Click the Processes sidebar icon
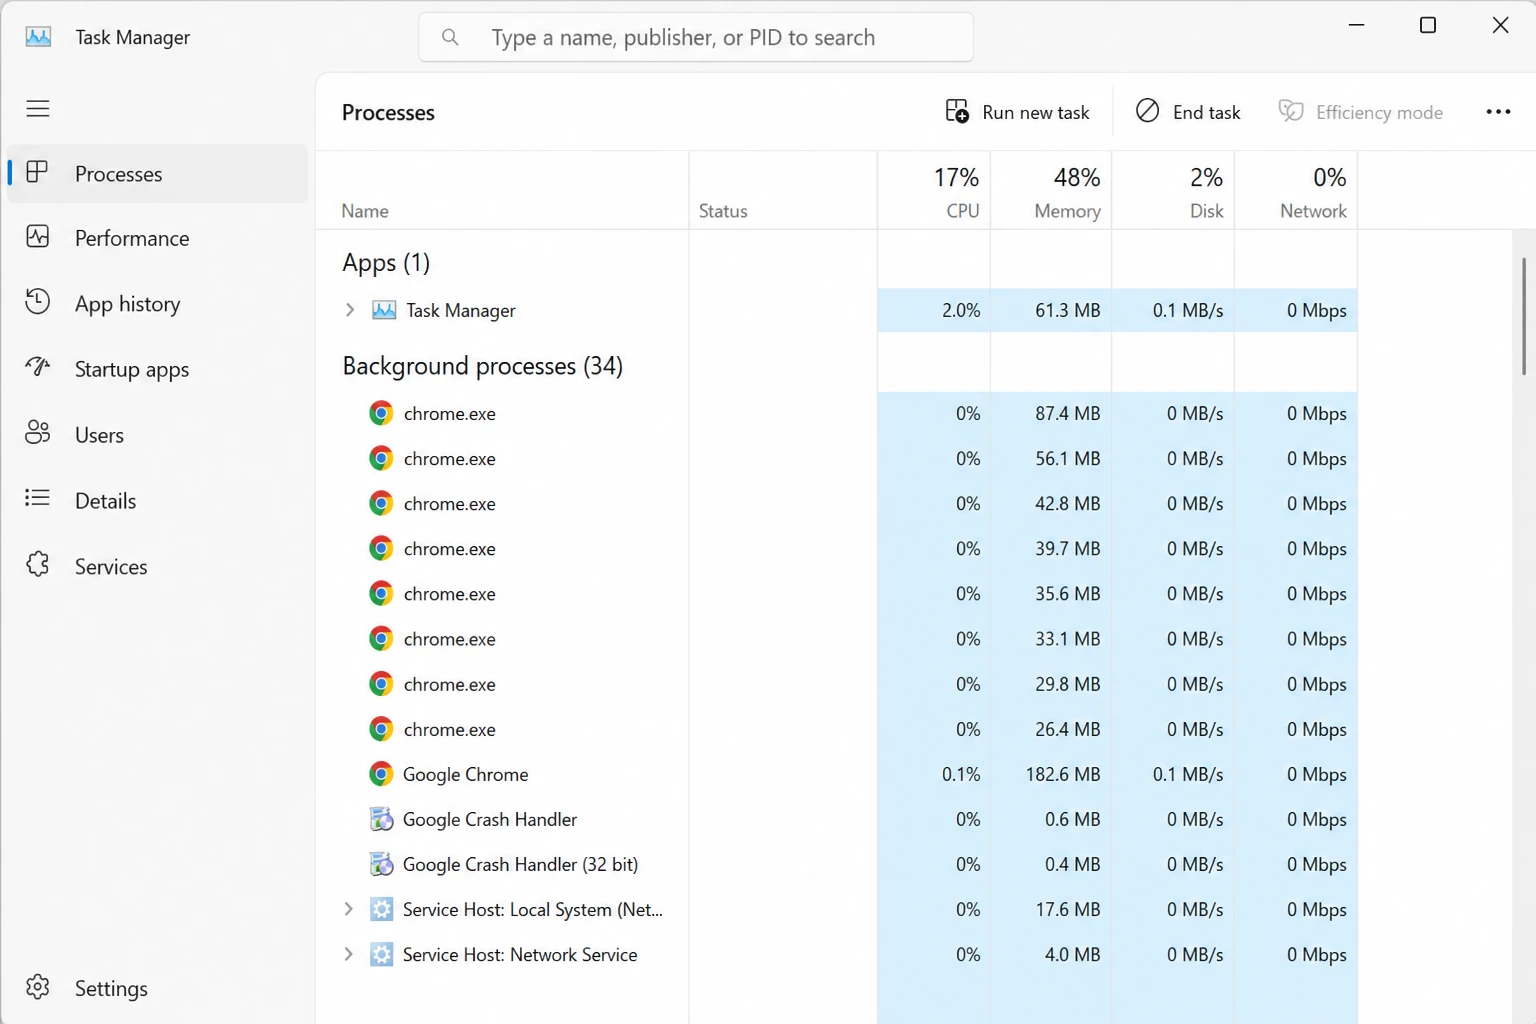 [x=37, y=173]
